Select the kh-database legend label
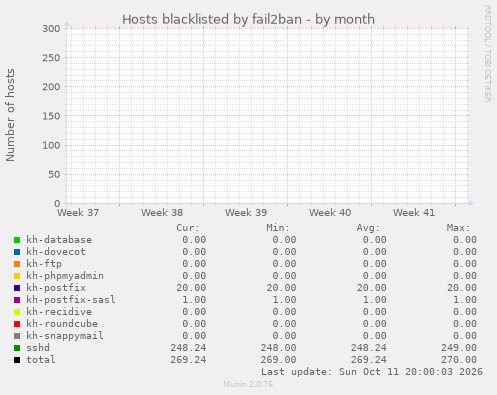Viewport: 497px width, 395px height. click(x=59, y=240)
